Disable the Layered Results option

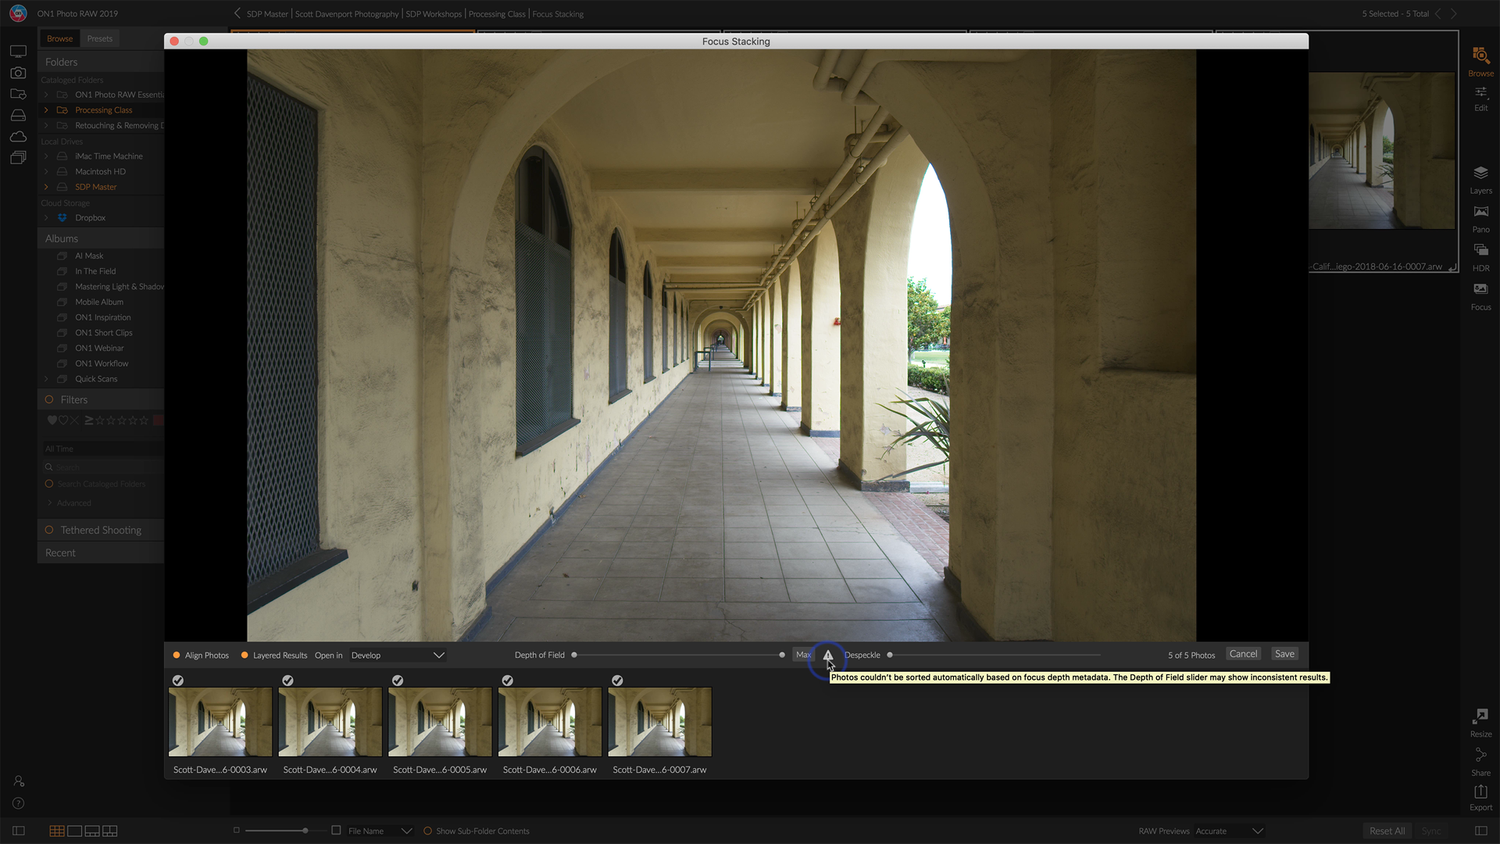(247, 655)
